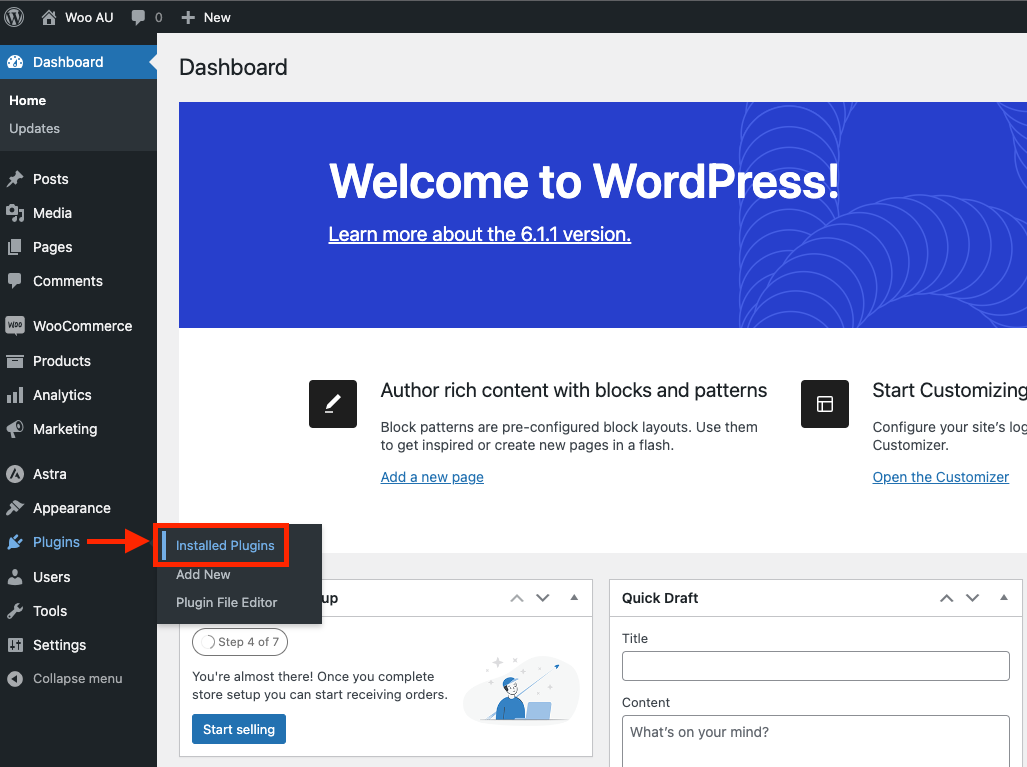This screenshot has height=767, width=1027.
Task: Click the Quick Draft widget heading
Action: point(660,598)
